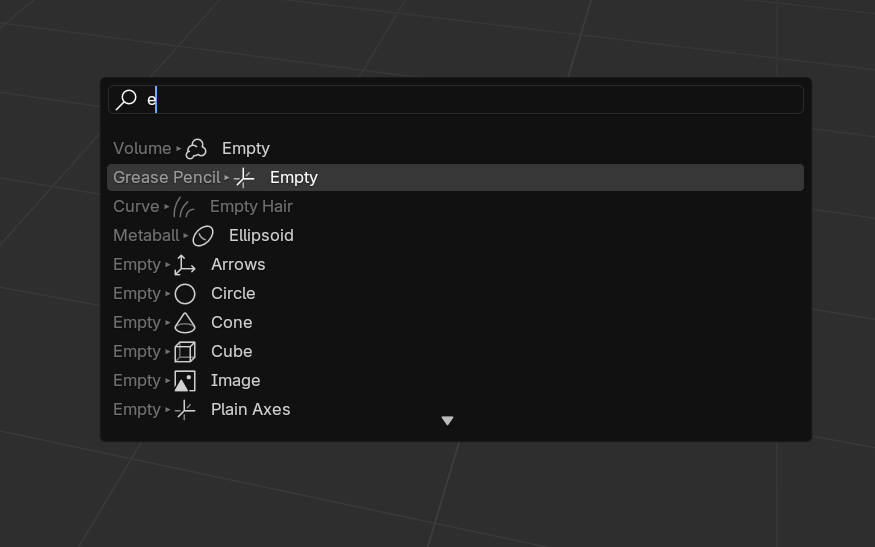Image resolution: width=875 pixels, height=547 pixels.
Task: Choose the Cone result text
Action: coord(232,323)
